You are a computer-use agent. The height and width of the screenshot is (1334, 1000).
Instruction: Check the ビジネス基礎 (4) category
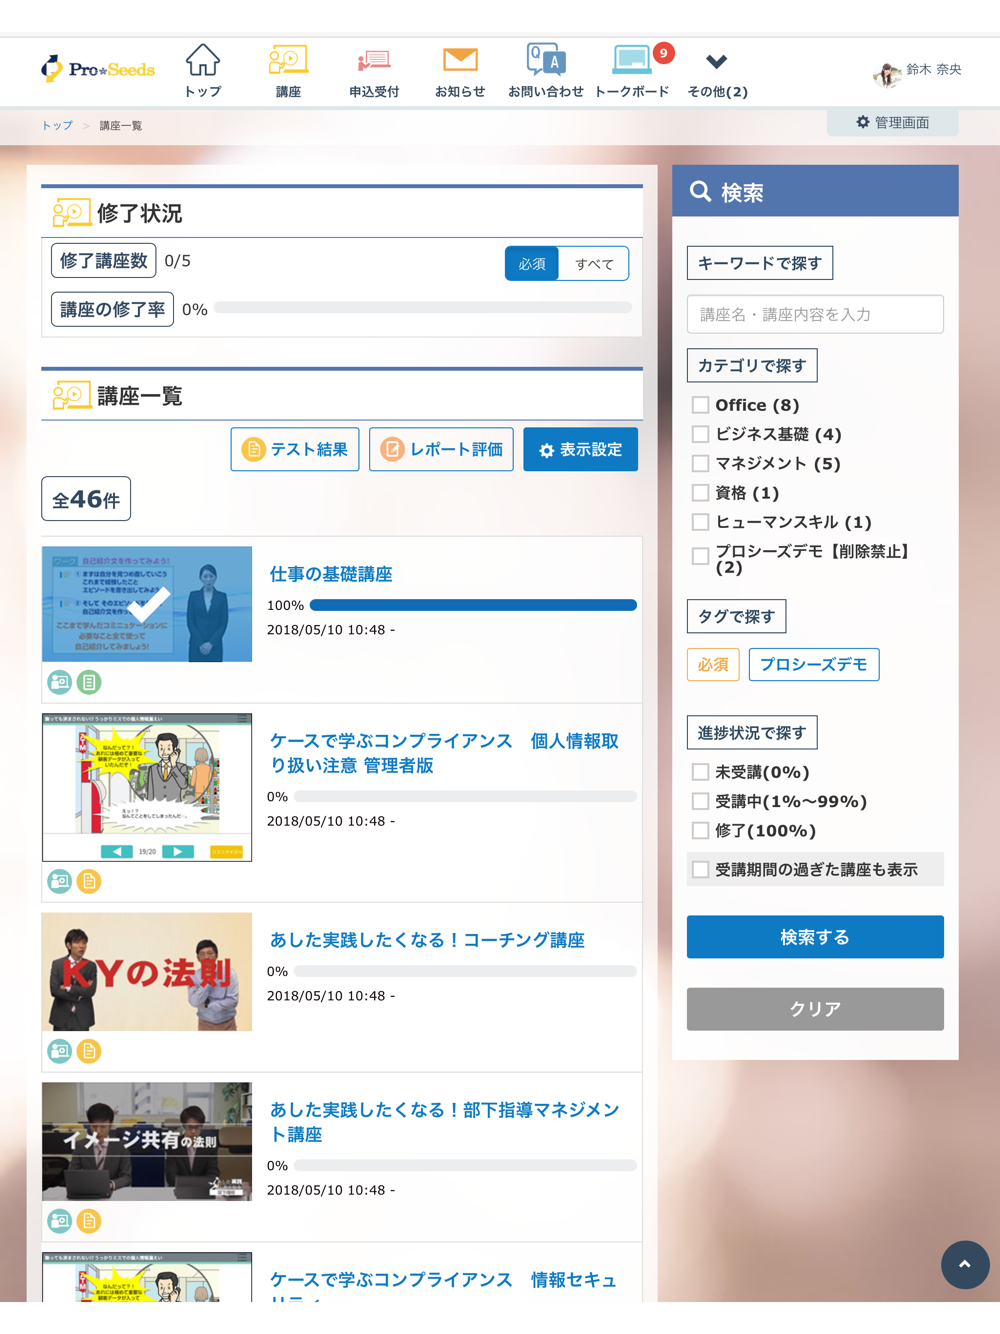(701, 434)
